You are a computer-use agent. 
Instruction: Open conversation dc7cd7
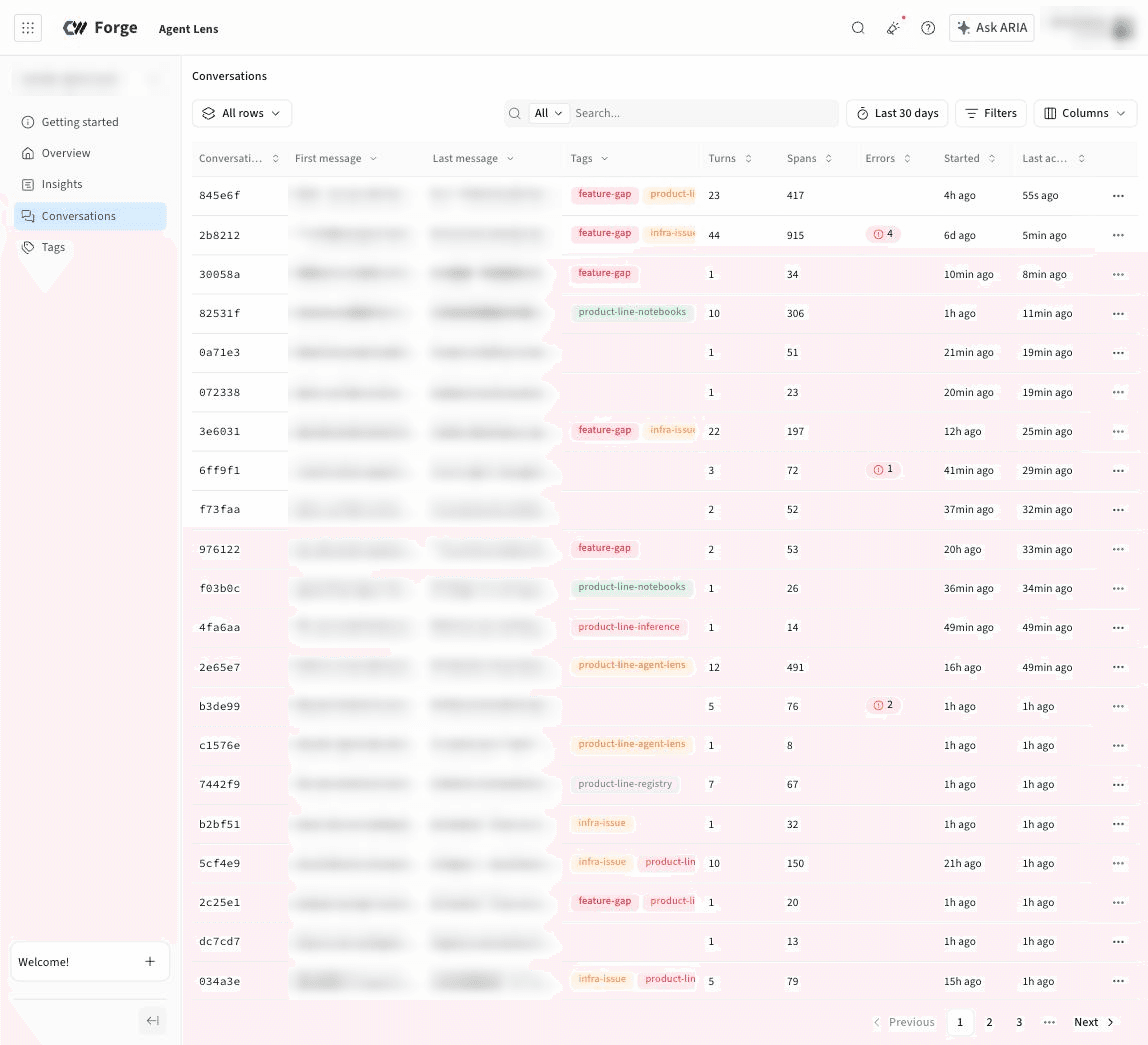(220, 942)
